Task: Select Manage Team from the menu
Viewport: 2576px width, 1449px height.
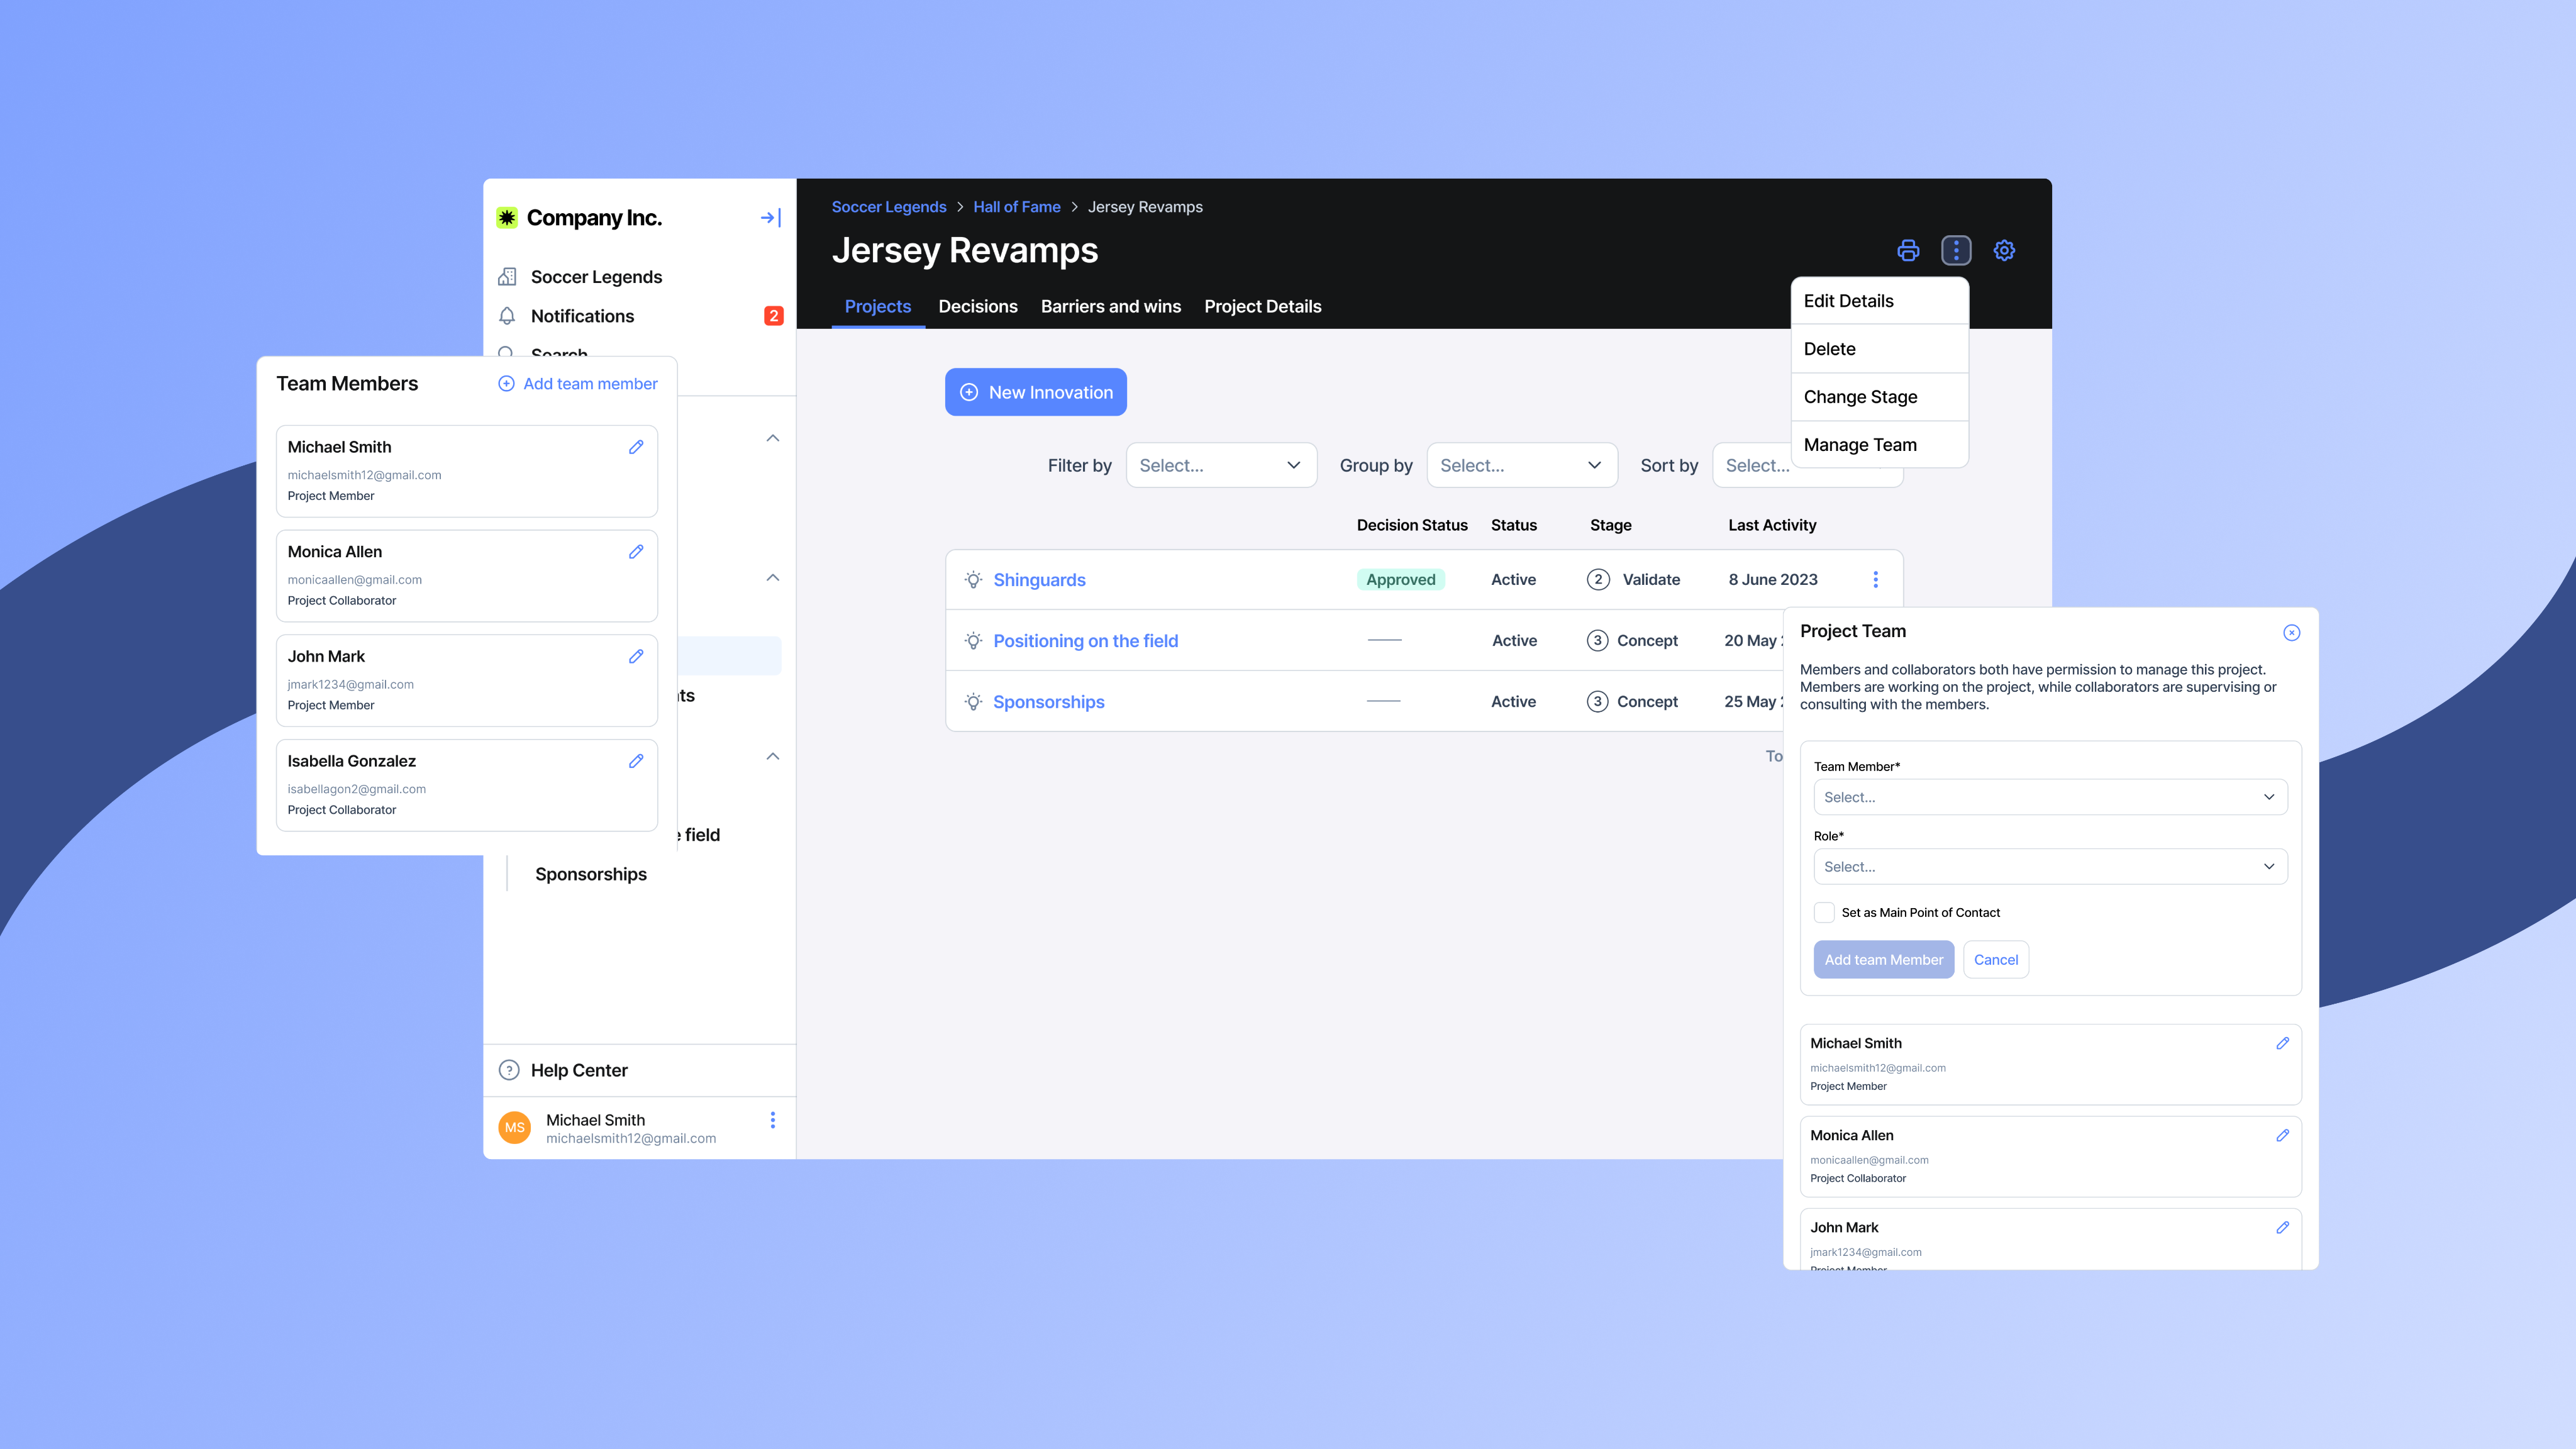Action: [x=1859, y=445]
